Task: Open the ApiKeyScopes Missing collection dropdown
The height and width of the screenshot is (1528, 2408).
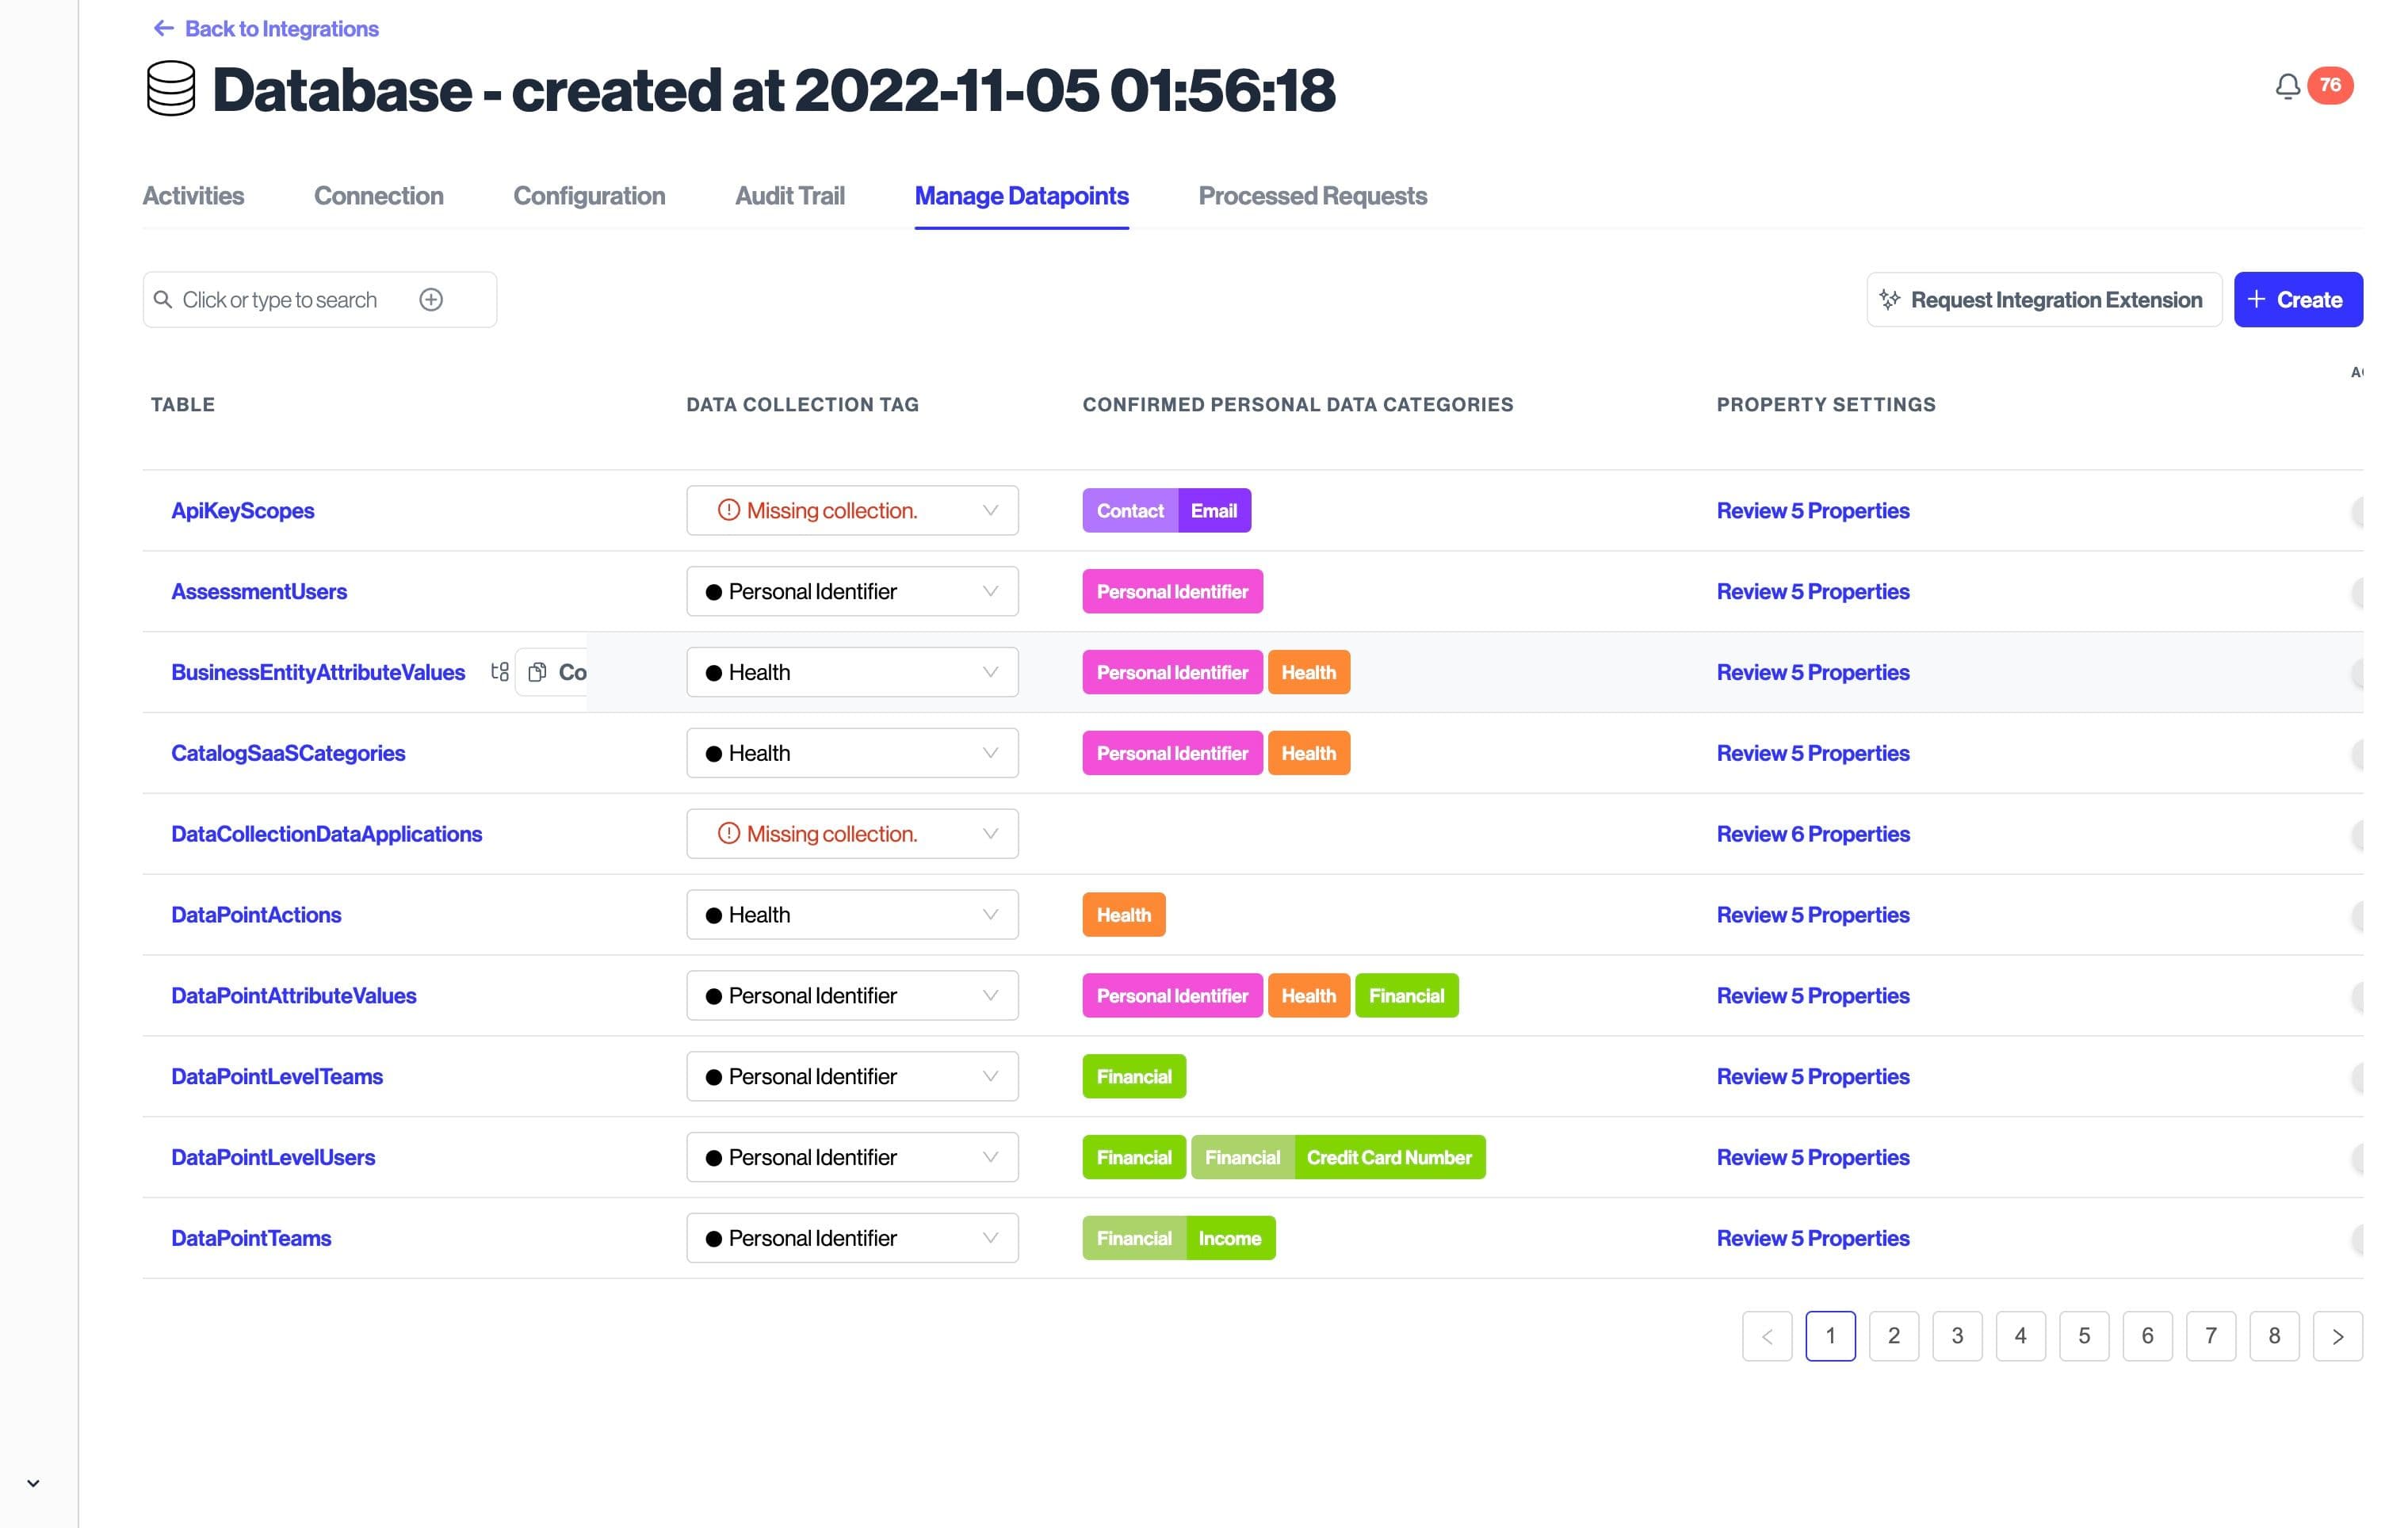Action: [852, 511]
